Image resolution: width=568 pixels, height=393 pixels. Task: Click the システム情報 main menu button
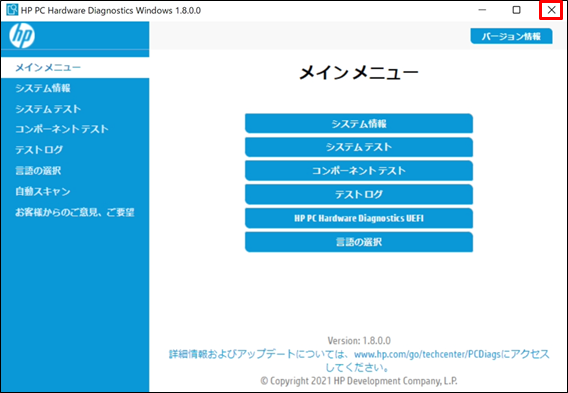click(359, 124)
